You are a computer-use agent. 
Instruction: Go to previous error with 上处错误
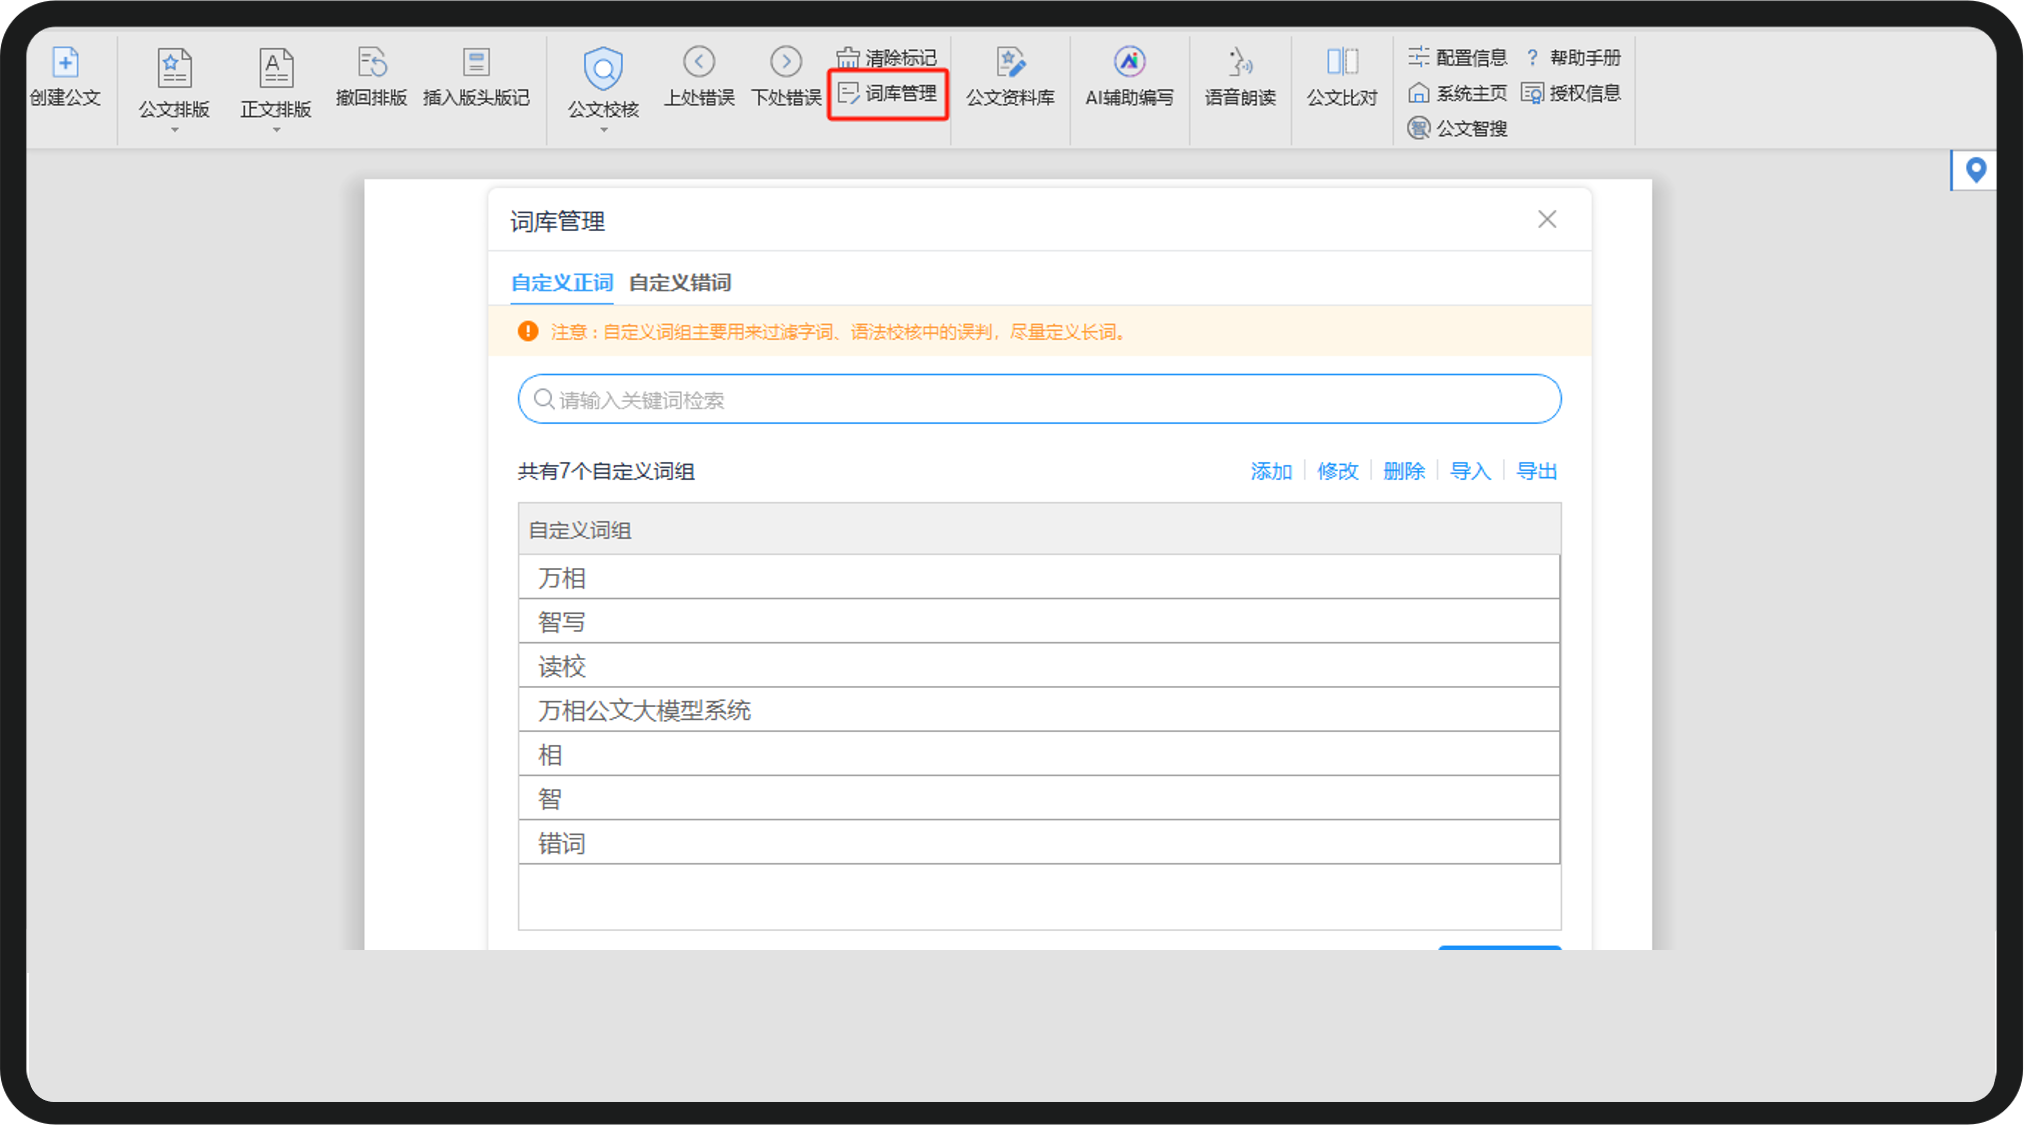699,77
